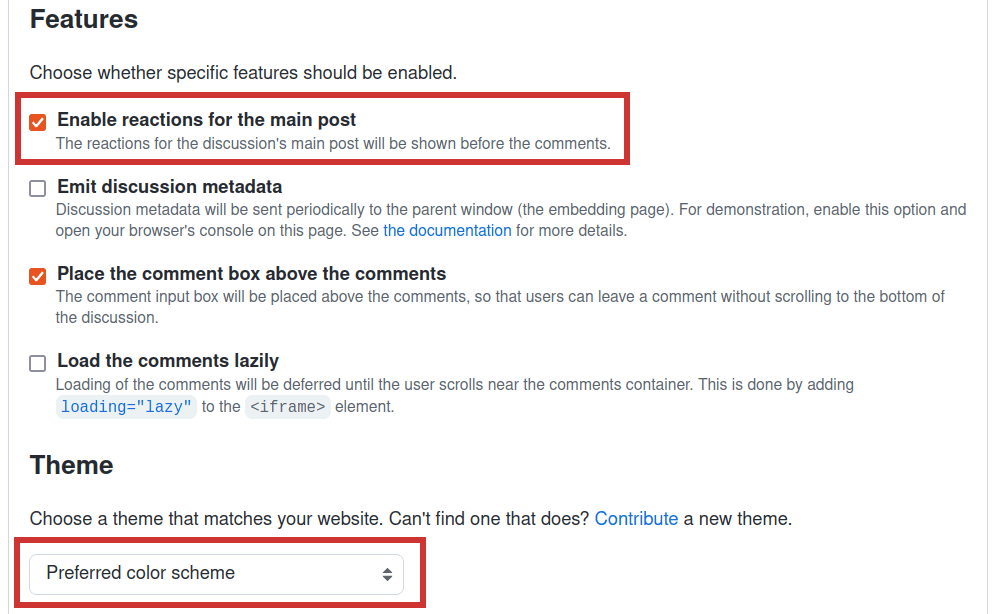Click the reactions shown before comments description text
Viewport: 1004px width, 614px height.
click(332, 143)
